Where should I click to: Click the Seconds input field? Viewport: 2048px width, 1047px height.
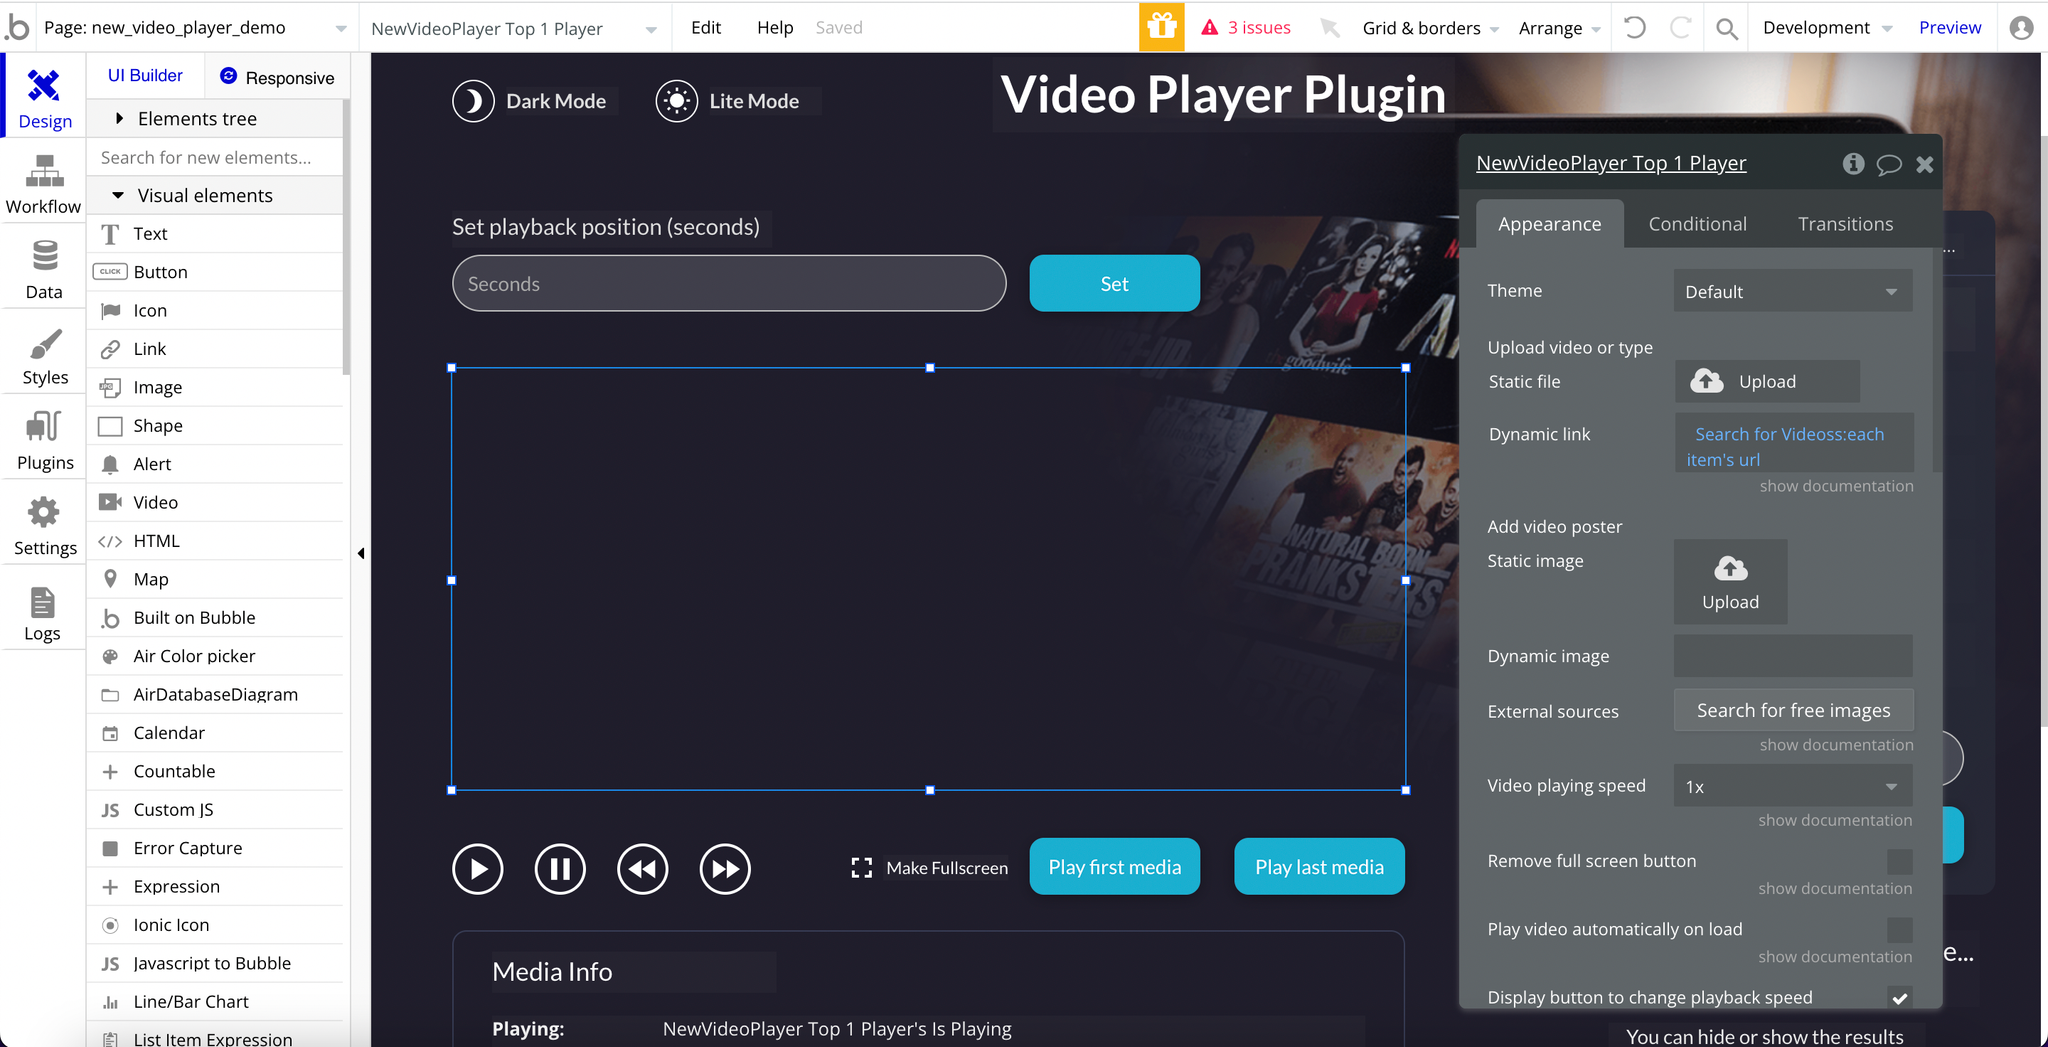tap(729, 283)
